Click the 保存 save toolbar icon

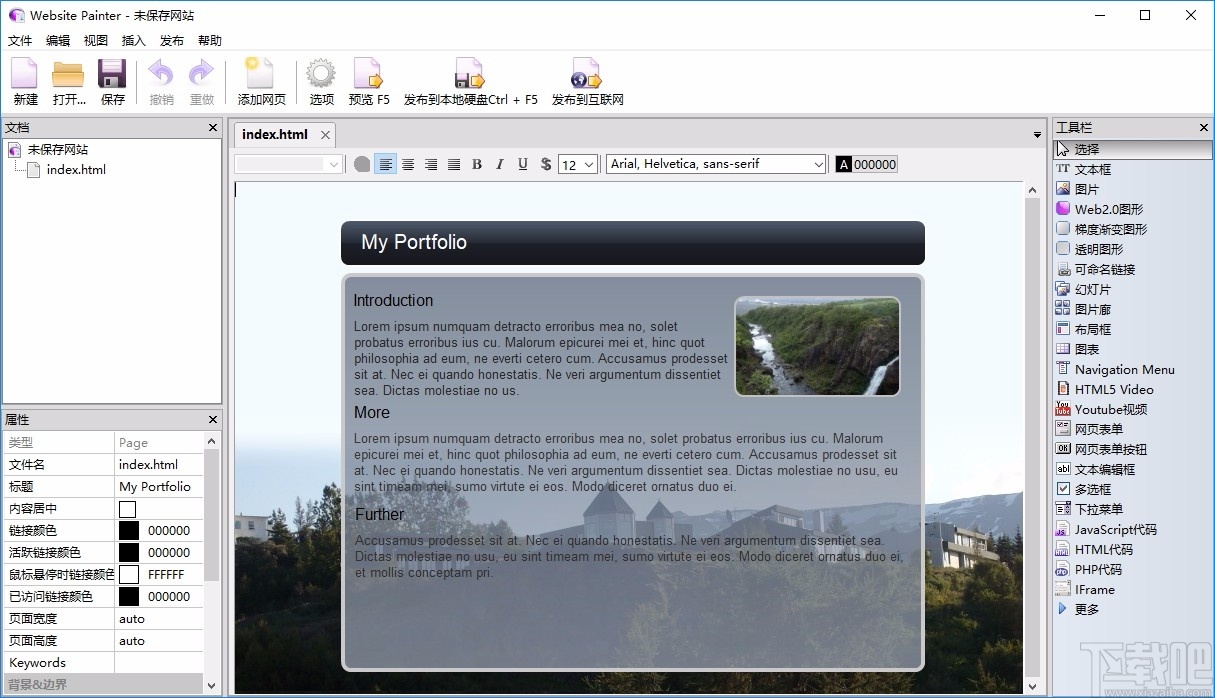click(111, 80)
